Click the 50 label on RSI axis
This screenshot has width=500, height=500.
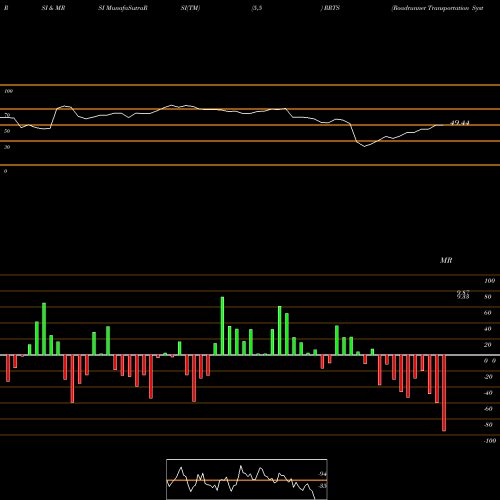(x=7, y=131)
